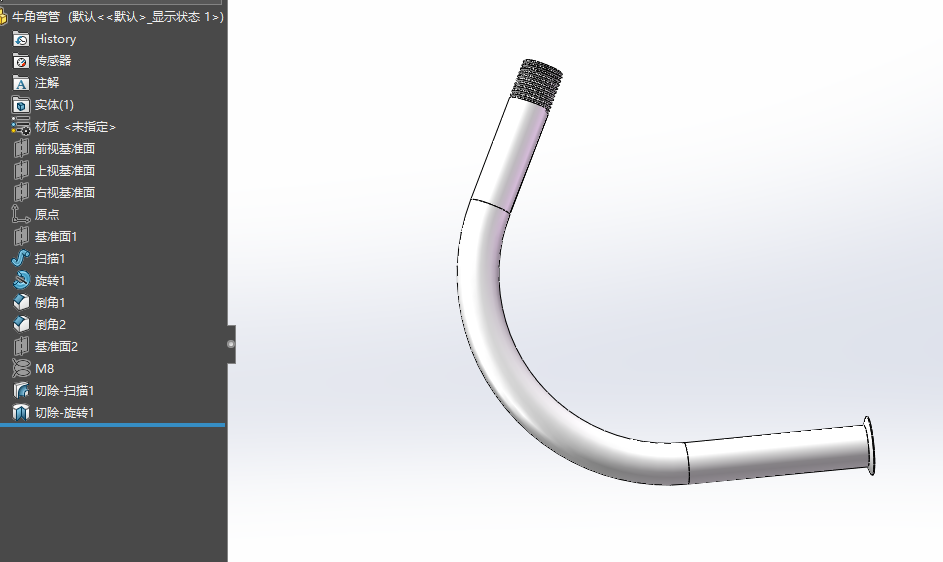Click the 牛角弯管 part root icon

[3, 17]
